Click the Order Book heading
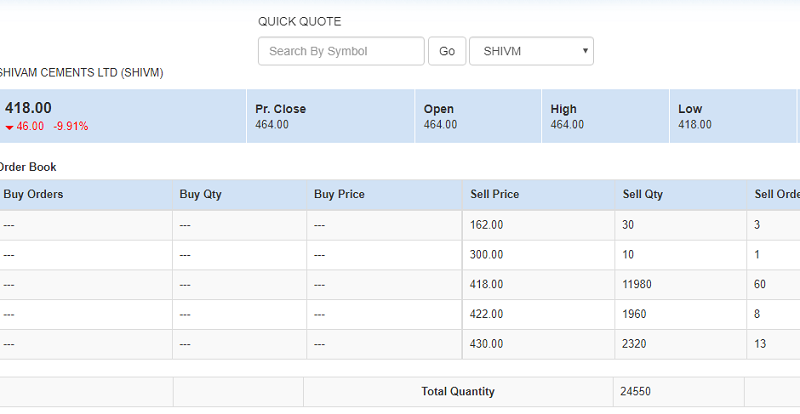This screenshot has width=800, height=414. tap(28, 167)
